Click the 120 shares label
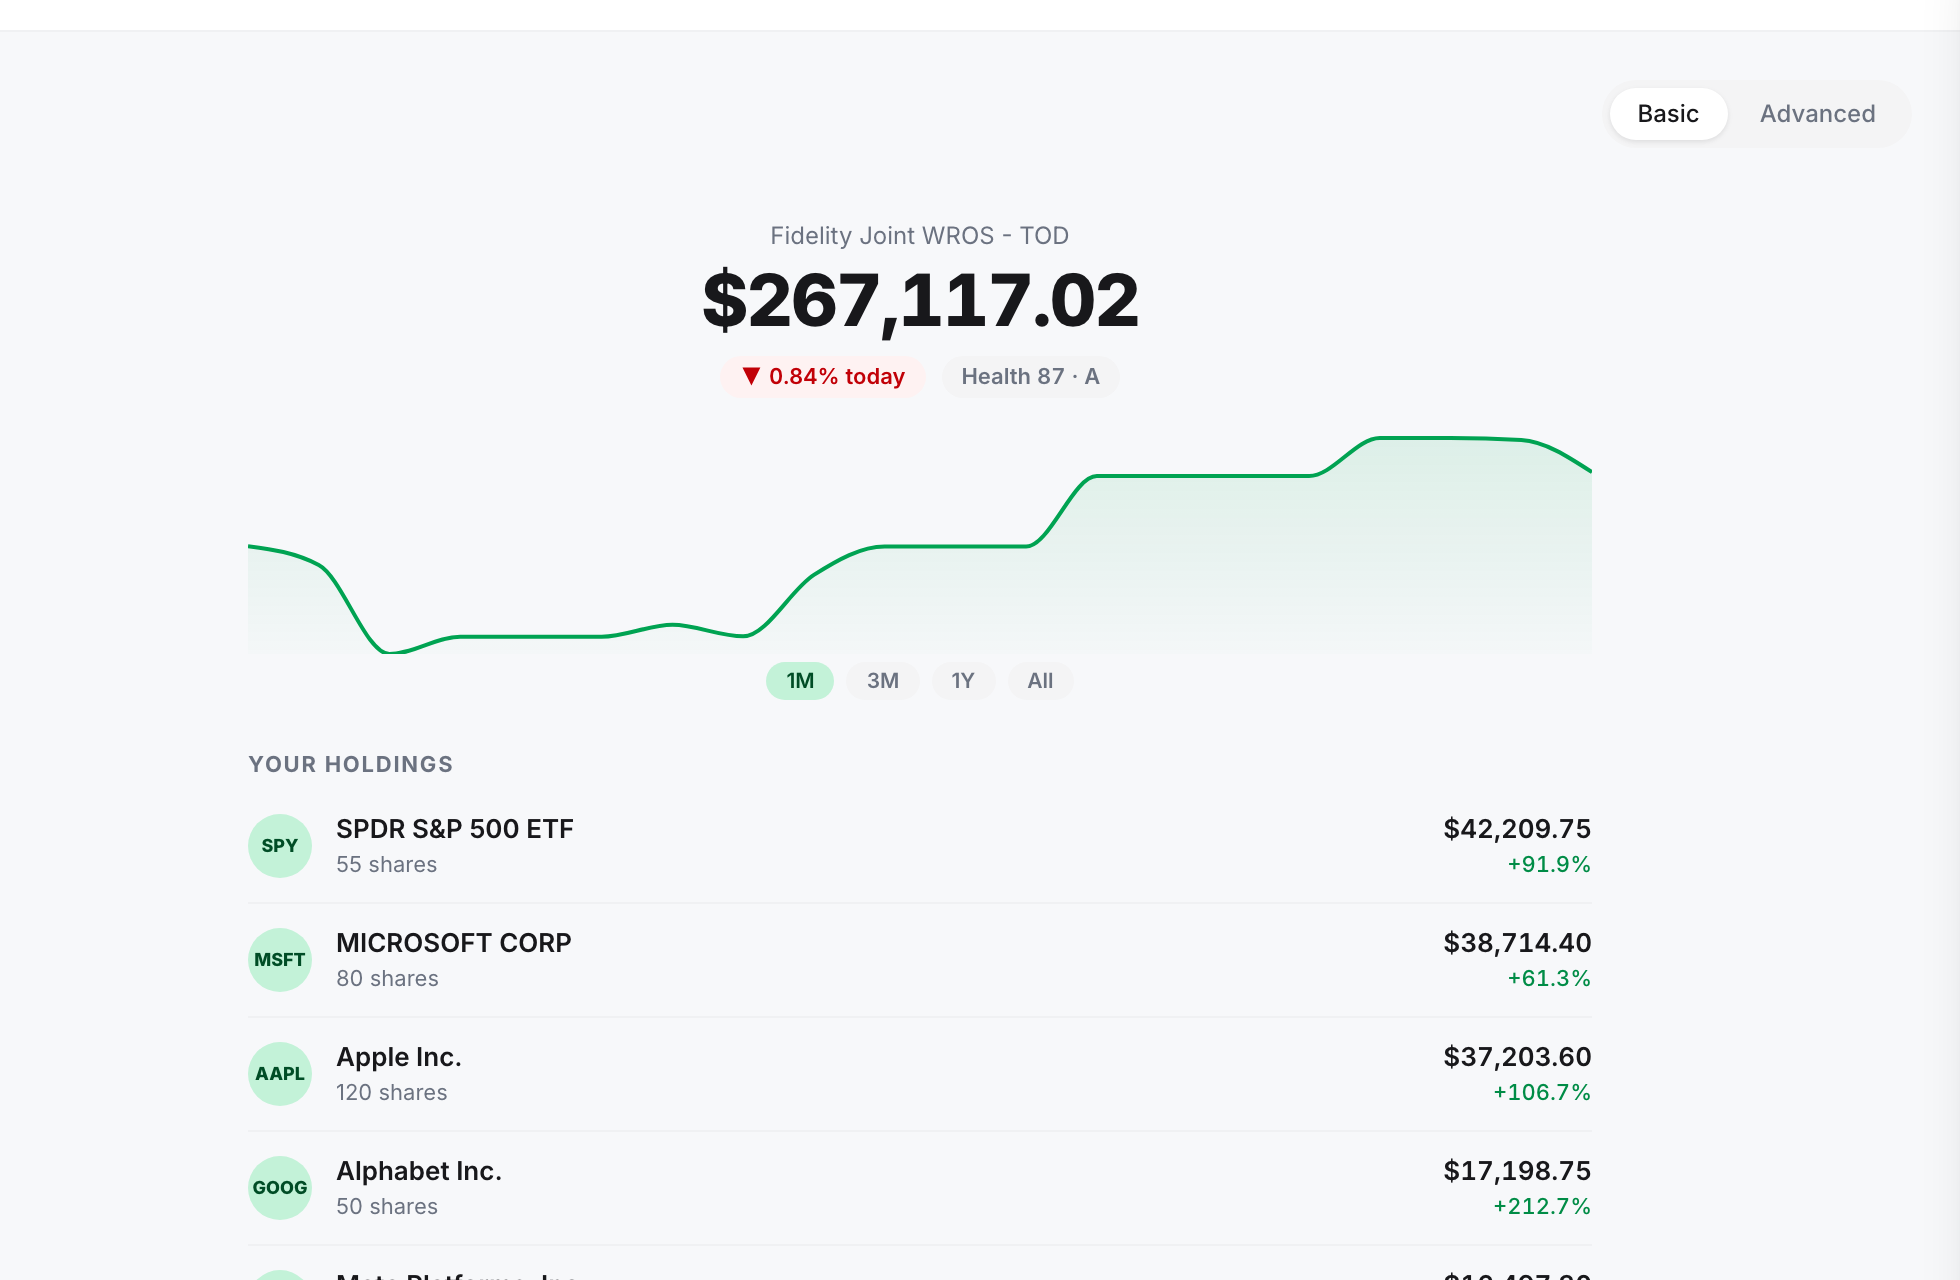The width and height of the screenshot is (1960, 1280). point(392,1093)
